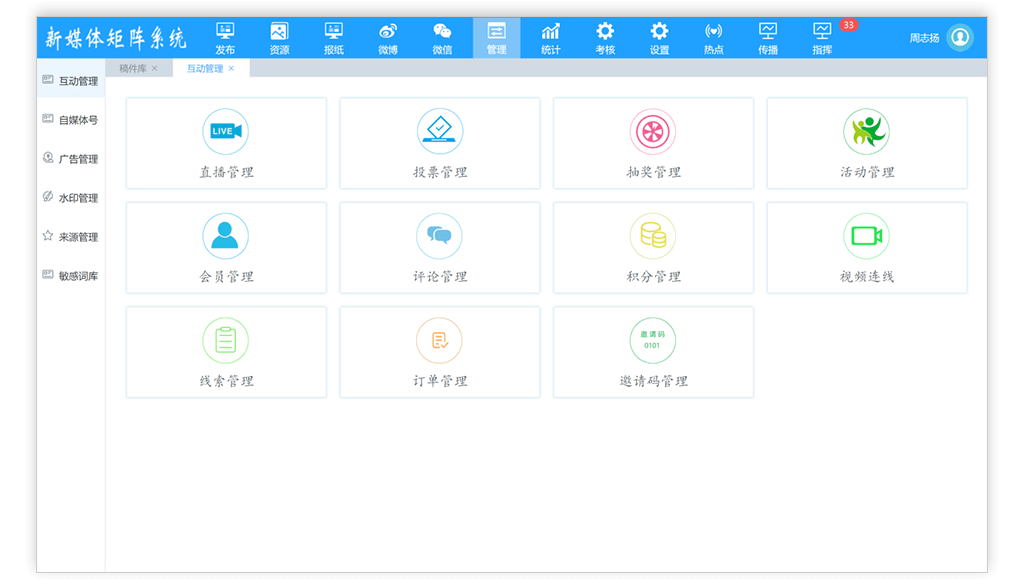Select 敏感词库 in the left sidebar
Screen dimensions: 1024x581
[x=71, y=275]
